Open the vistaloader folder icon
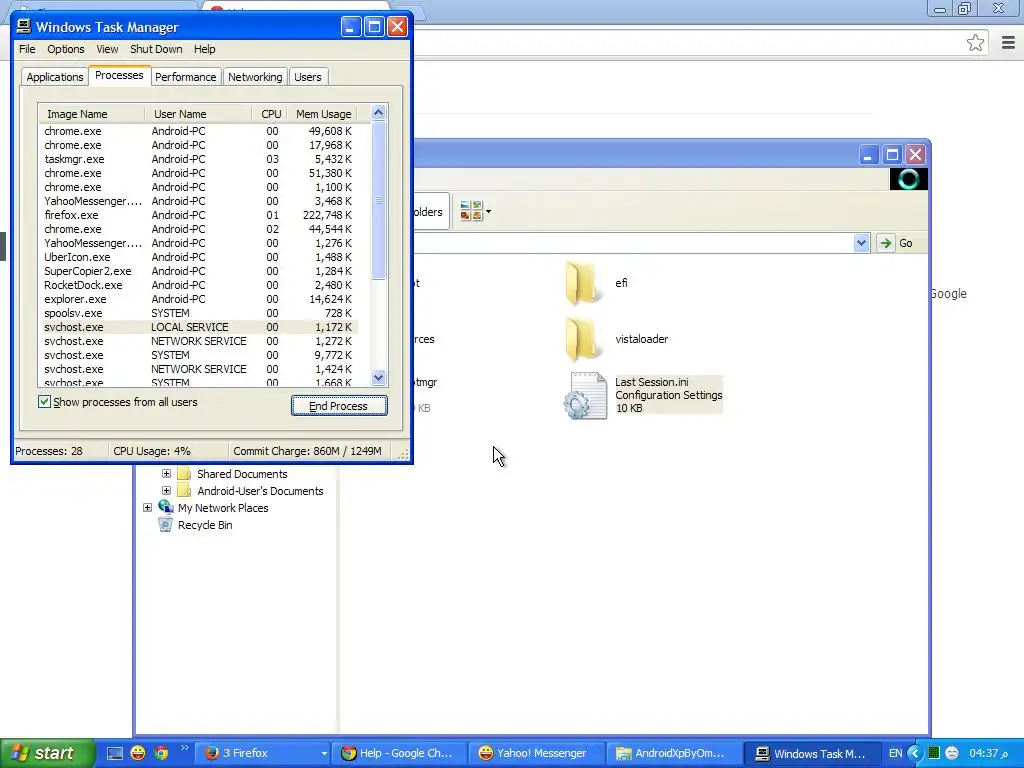 tap(583, 340)
